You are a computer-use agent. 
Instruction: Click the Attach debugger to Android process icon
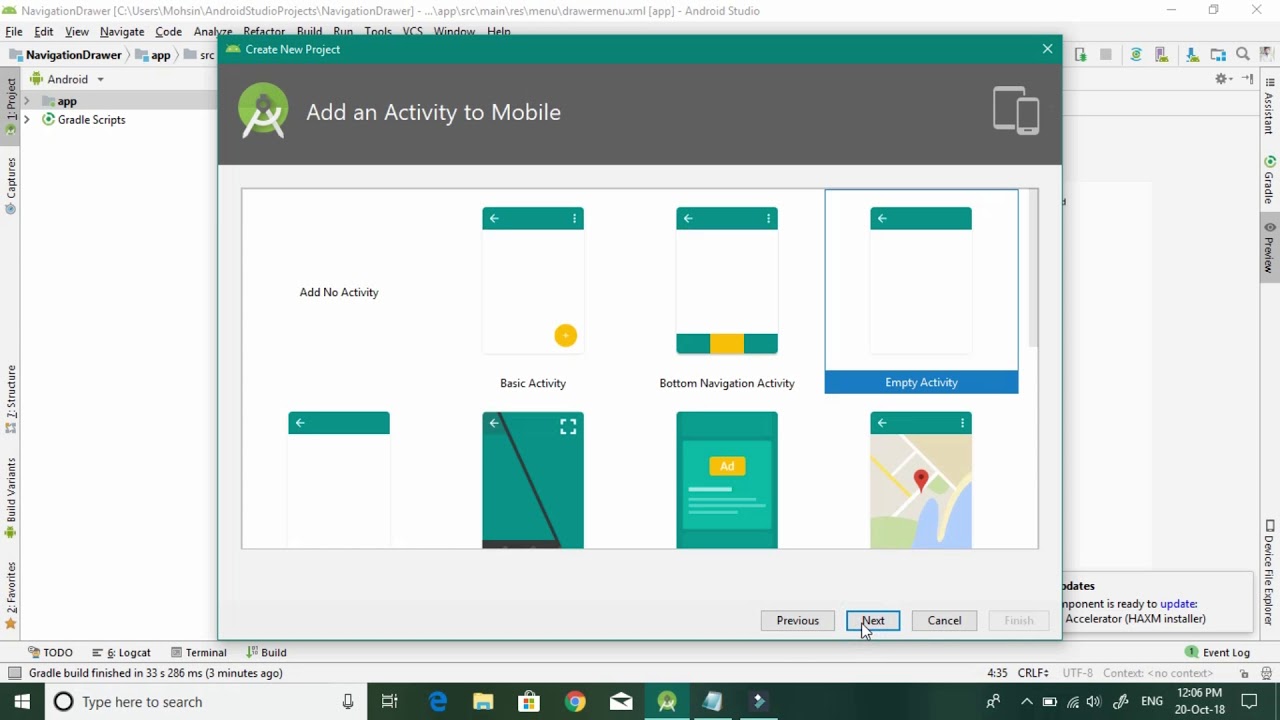pos(1081,55)
